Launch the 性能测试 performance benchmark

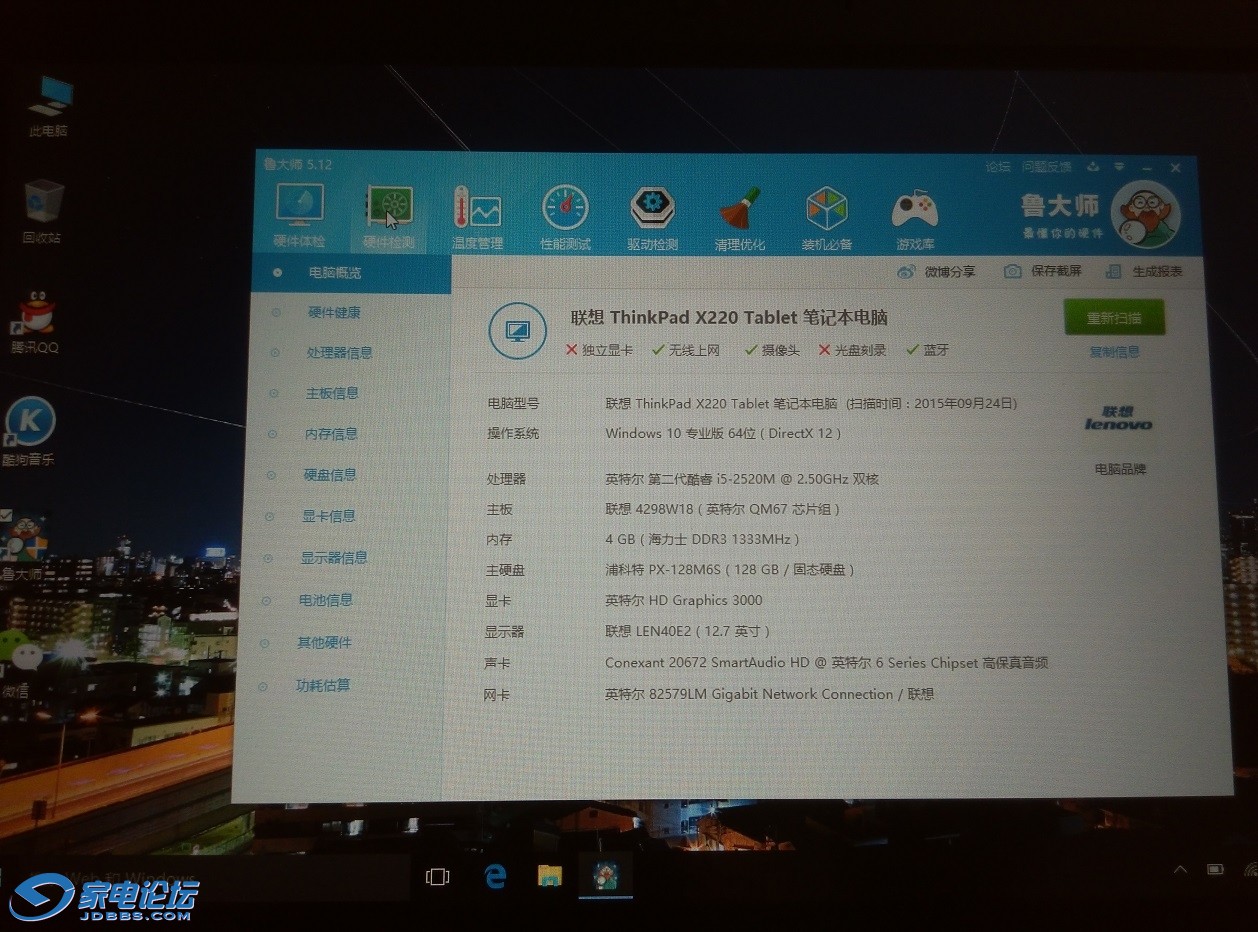click(565, 217)
